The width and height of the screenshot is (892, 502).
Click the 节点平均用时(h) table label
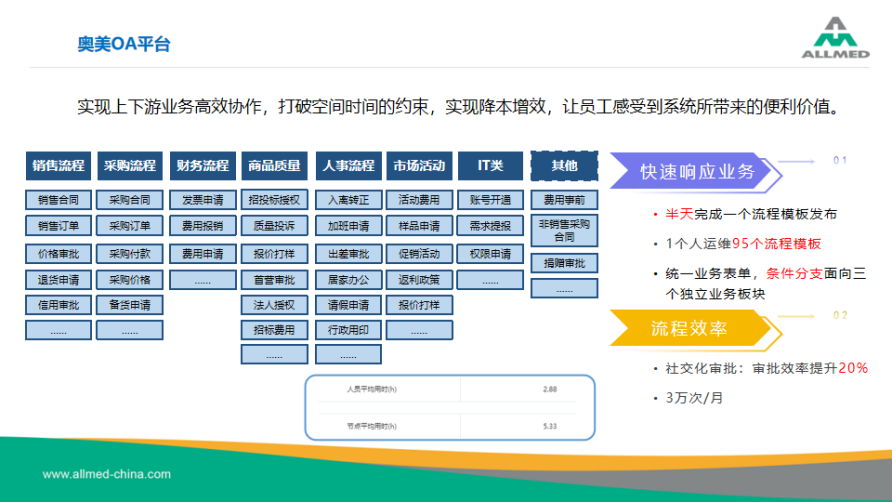(371, 426)
